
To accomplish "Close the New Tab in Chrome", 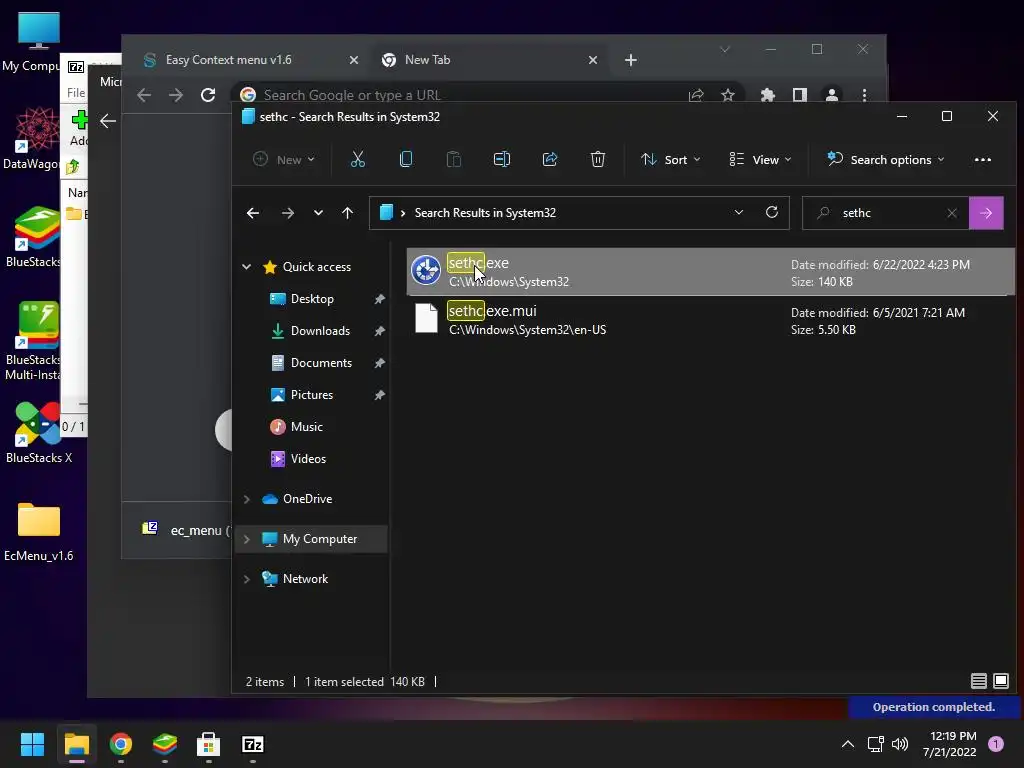I will [x=592, y=60].
